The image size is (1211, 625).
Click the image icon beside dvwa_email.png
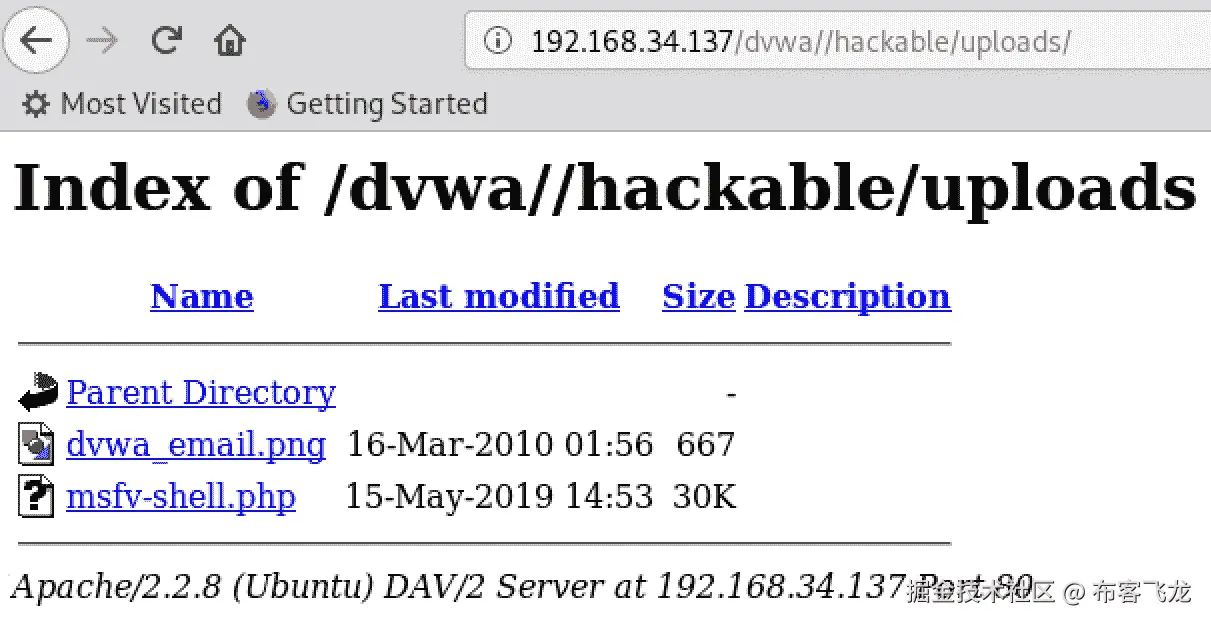[x=36, y=444]
